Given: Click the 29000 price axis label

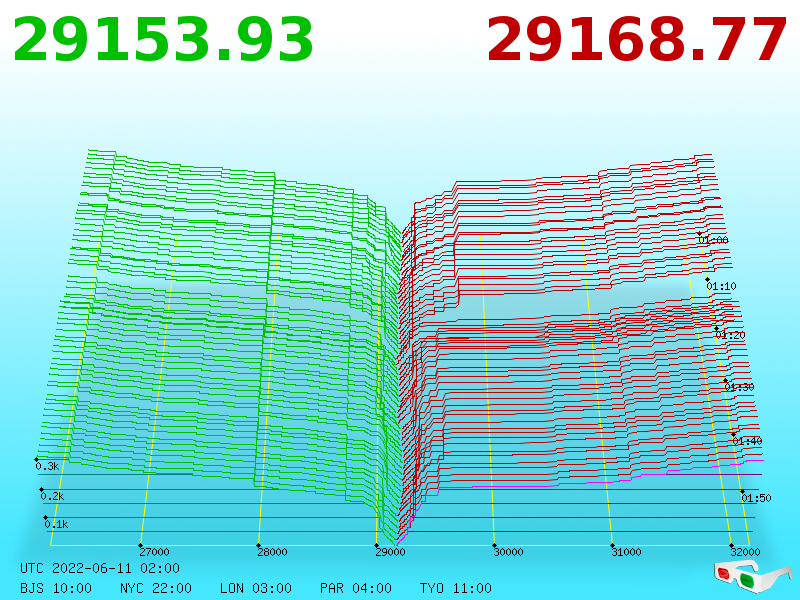Looking at the screenshot, I should (x=390, y=552).
